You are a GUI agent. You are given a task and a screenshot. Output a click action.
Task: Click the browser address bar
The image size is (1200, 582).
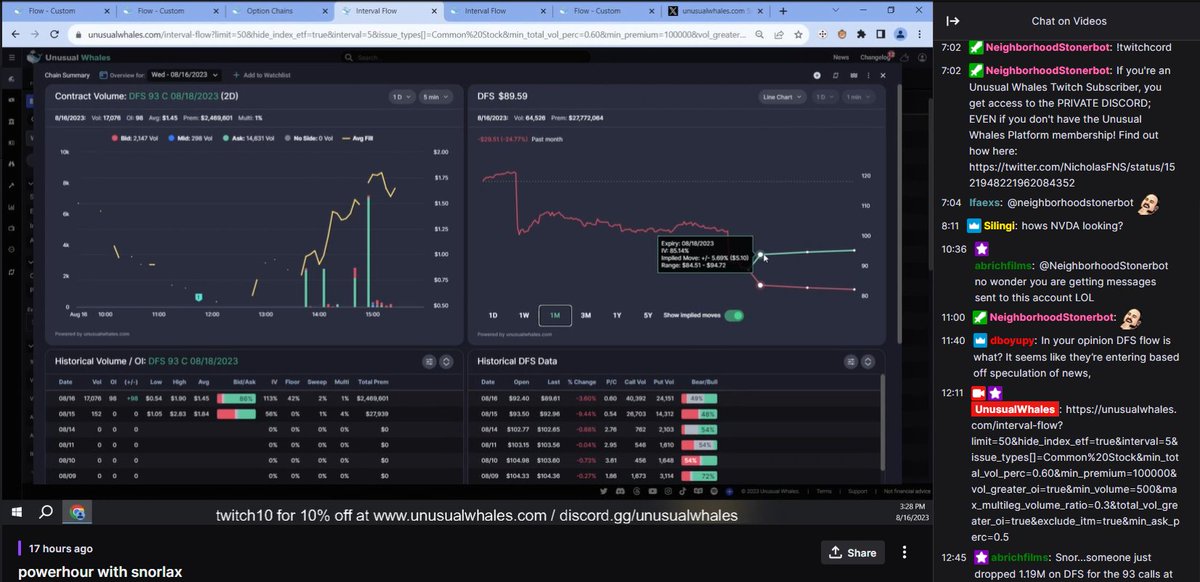400,33
